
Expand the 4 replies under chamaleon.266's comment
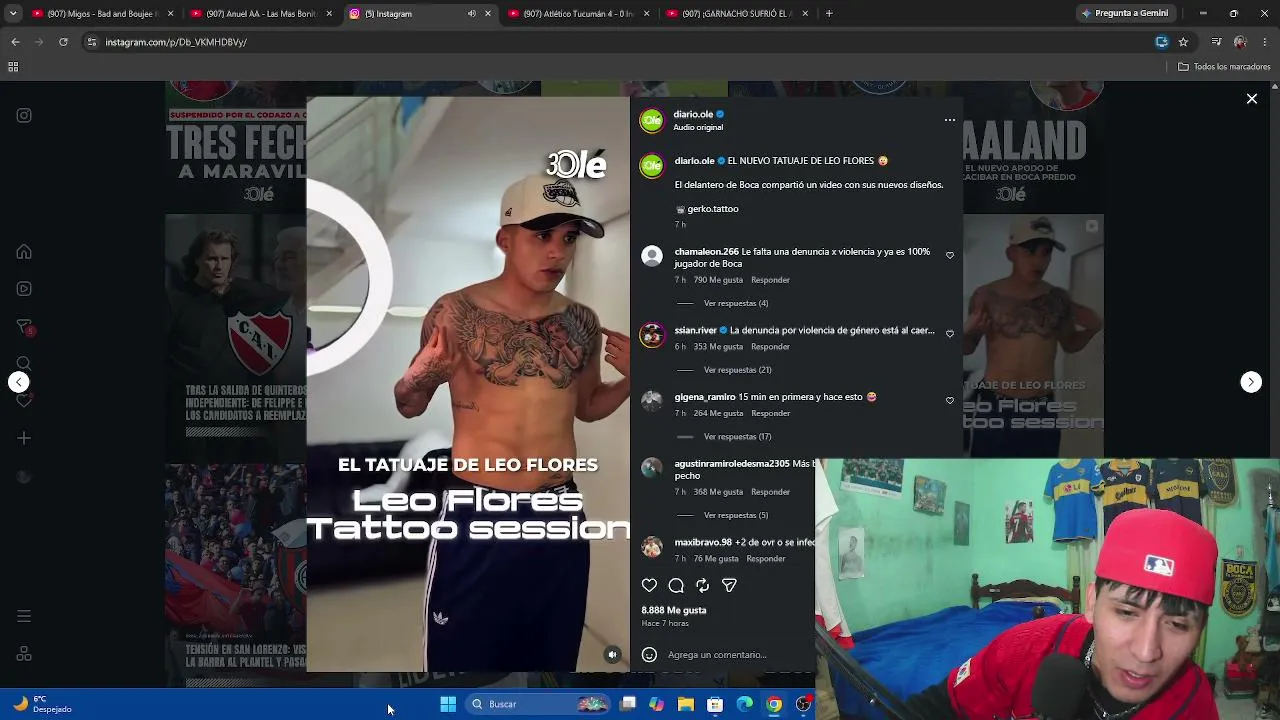(x=736, y=303)
